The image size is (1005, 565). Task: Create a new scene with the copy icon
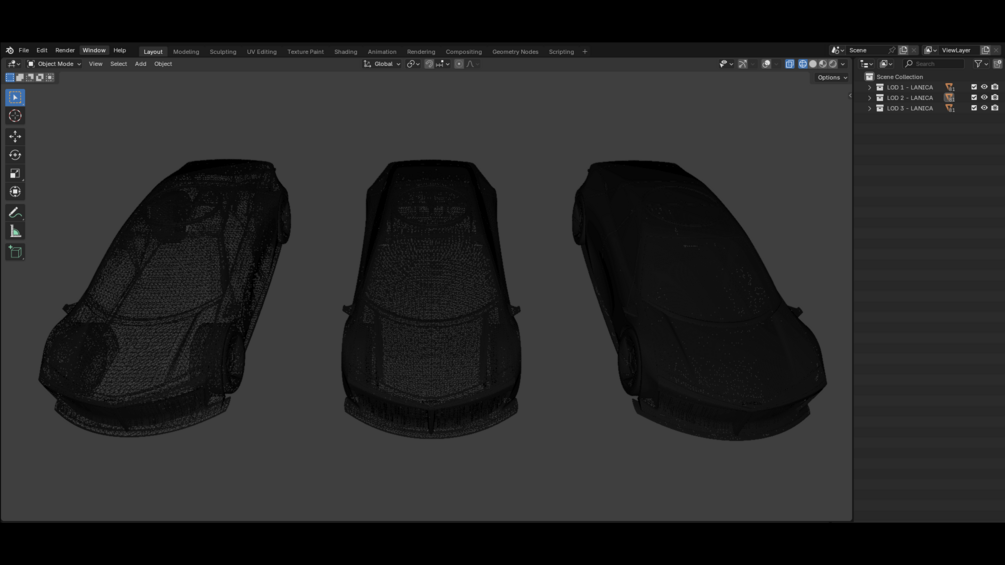903,50
